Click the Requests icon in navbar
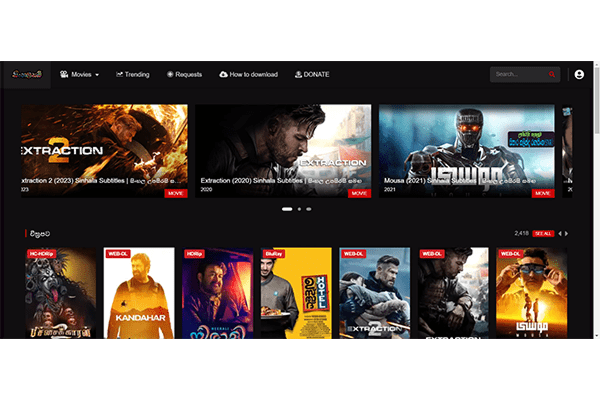Viewport: 600px width, 400px height. pos(170,74)
